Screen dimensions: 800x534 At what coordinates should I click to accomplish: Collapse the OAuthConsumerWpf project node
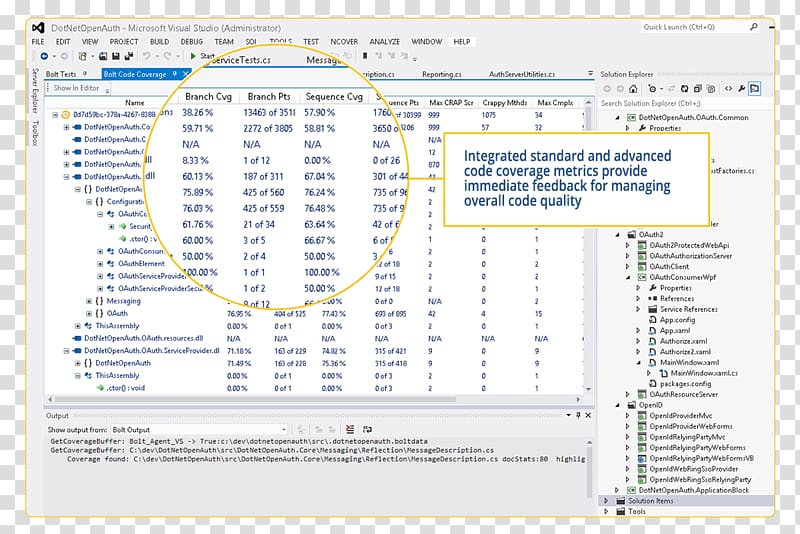628,277
